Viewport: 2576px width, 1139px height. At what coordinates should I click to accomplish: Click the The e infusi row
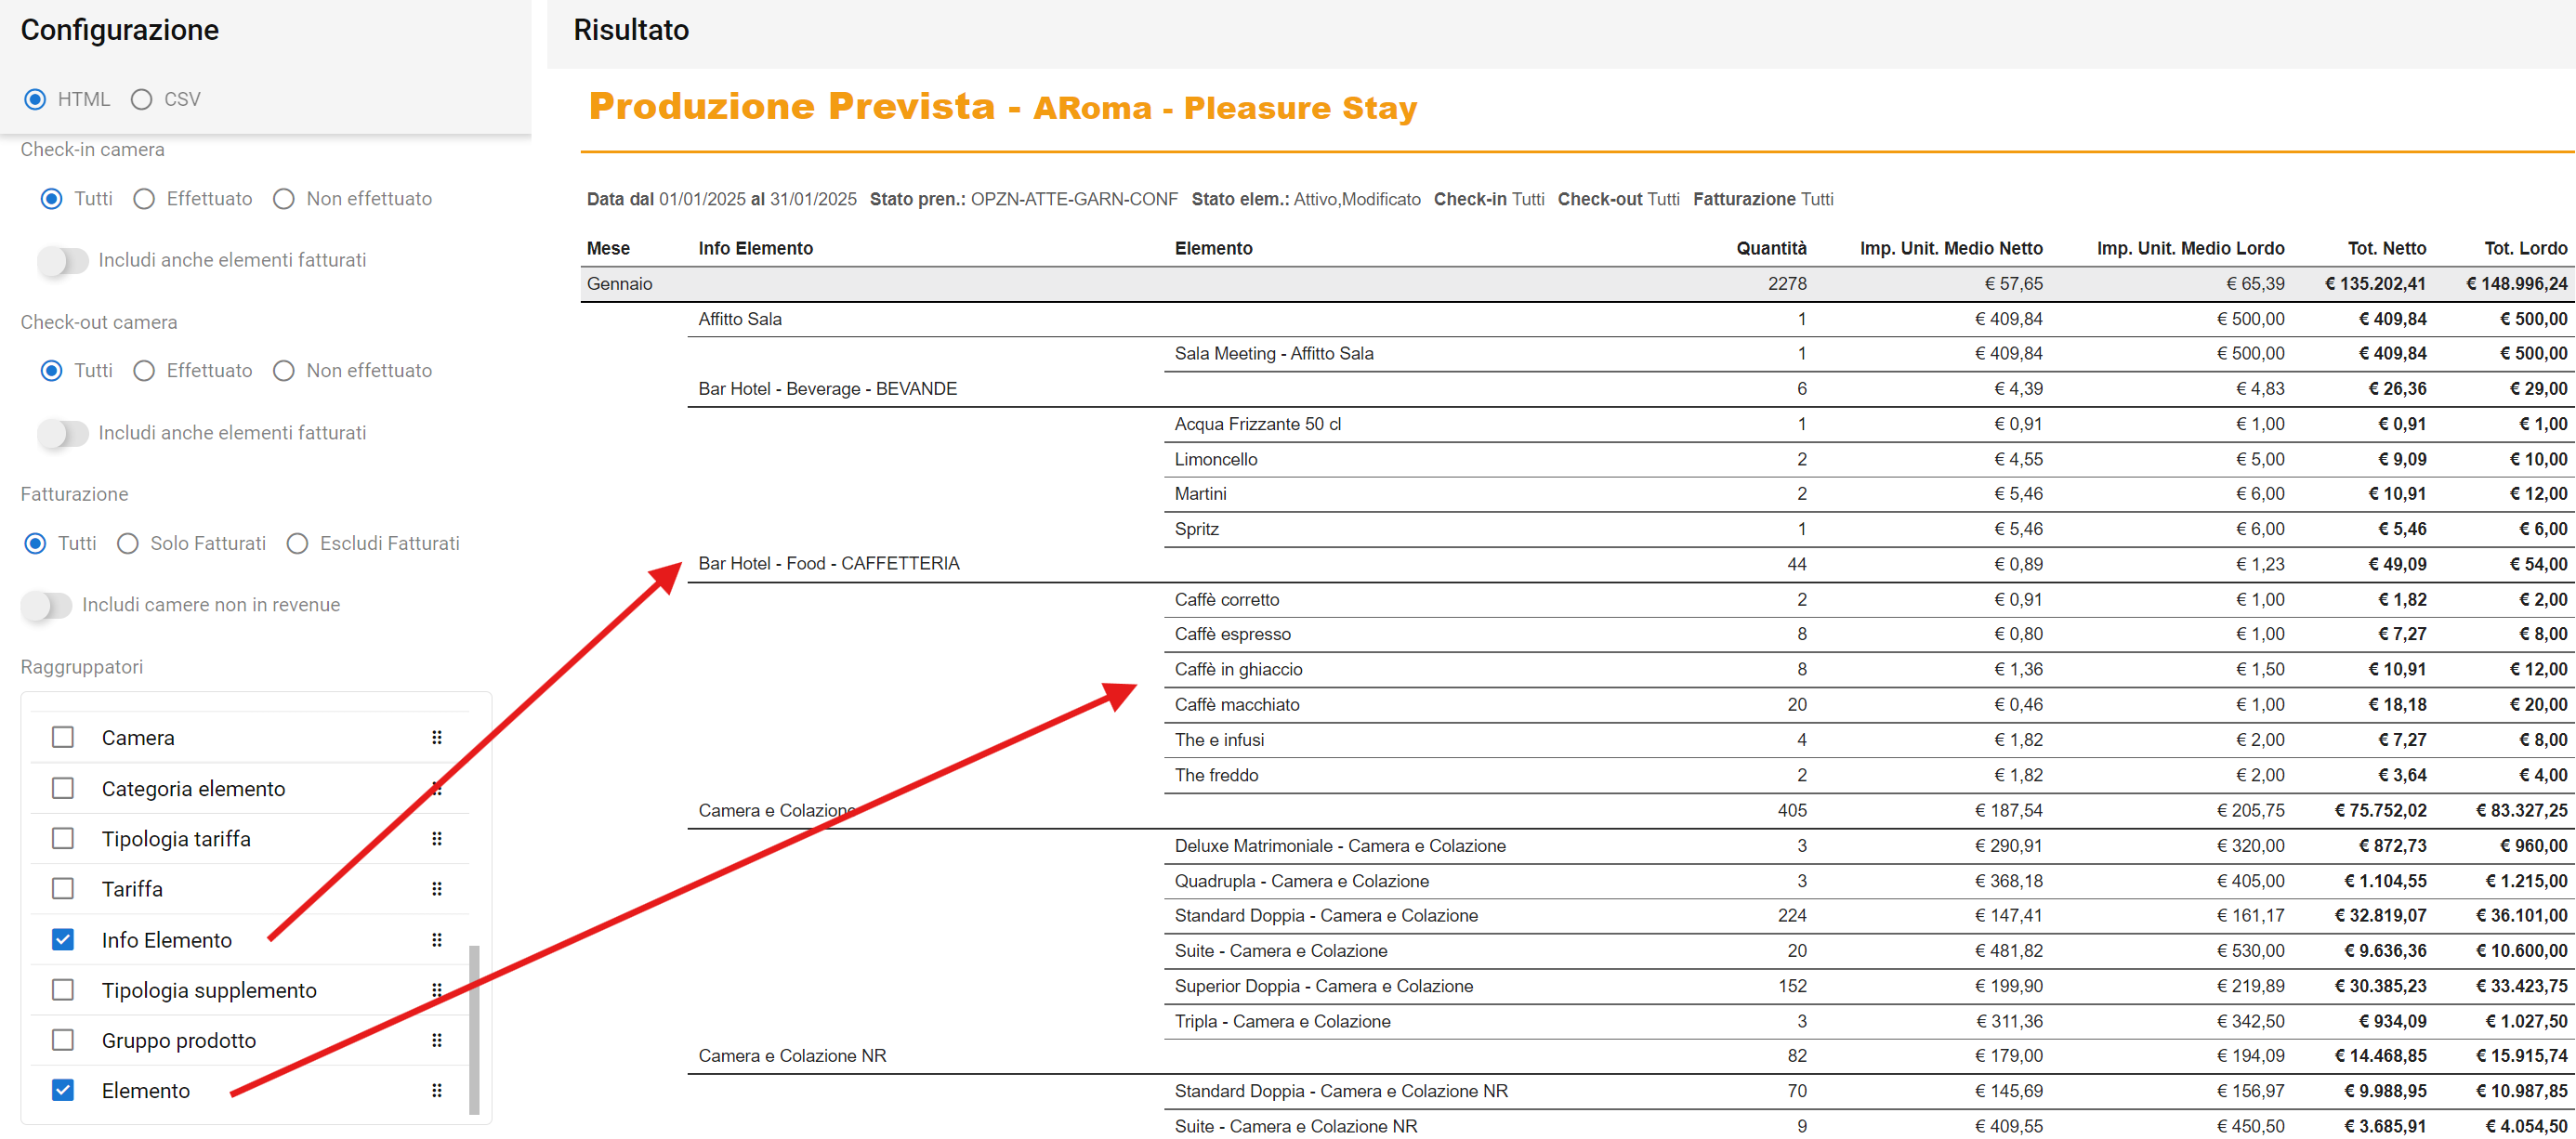pyautogui.click(x=1869, y=741)
